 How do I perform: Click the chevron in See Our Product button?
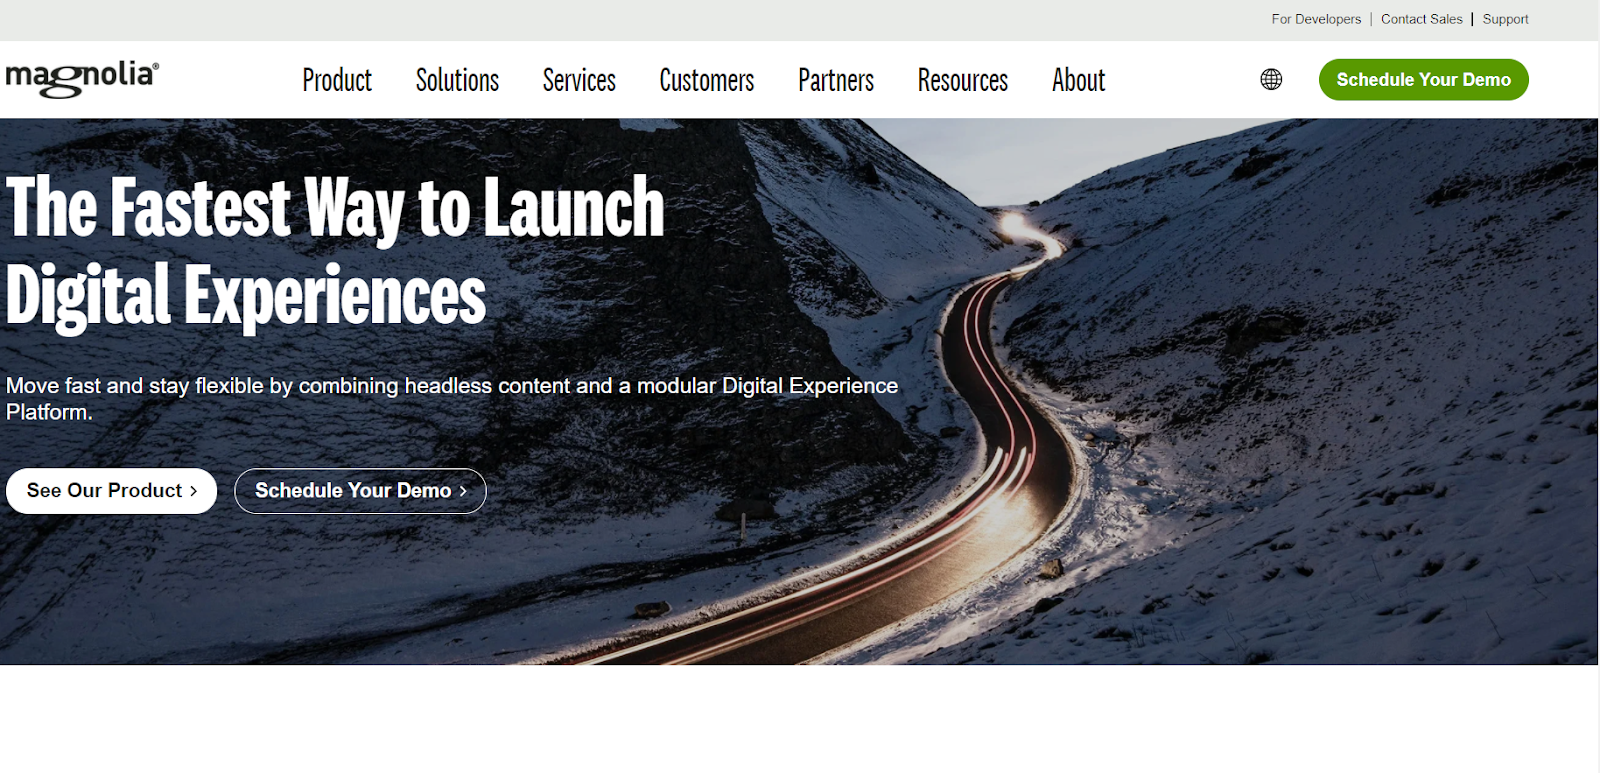[194, 491]
